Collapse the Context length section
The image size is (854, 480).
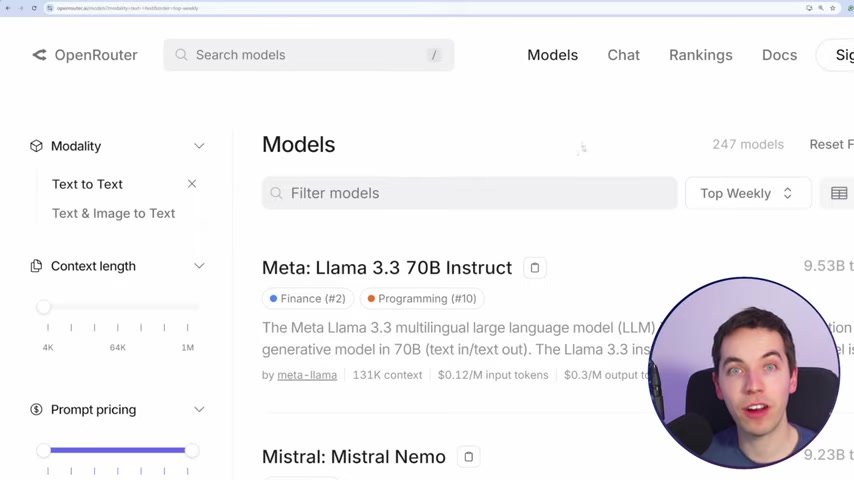199,266
